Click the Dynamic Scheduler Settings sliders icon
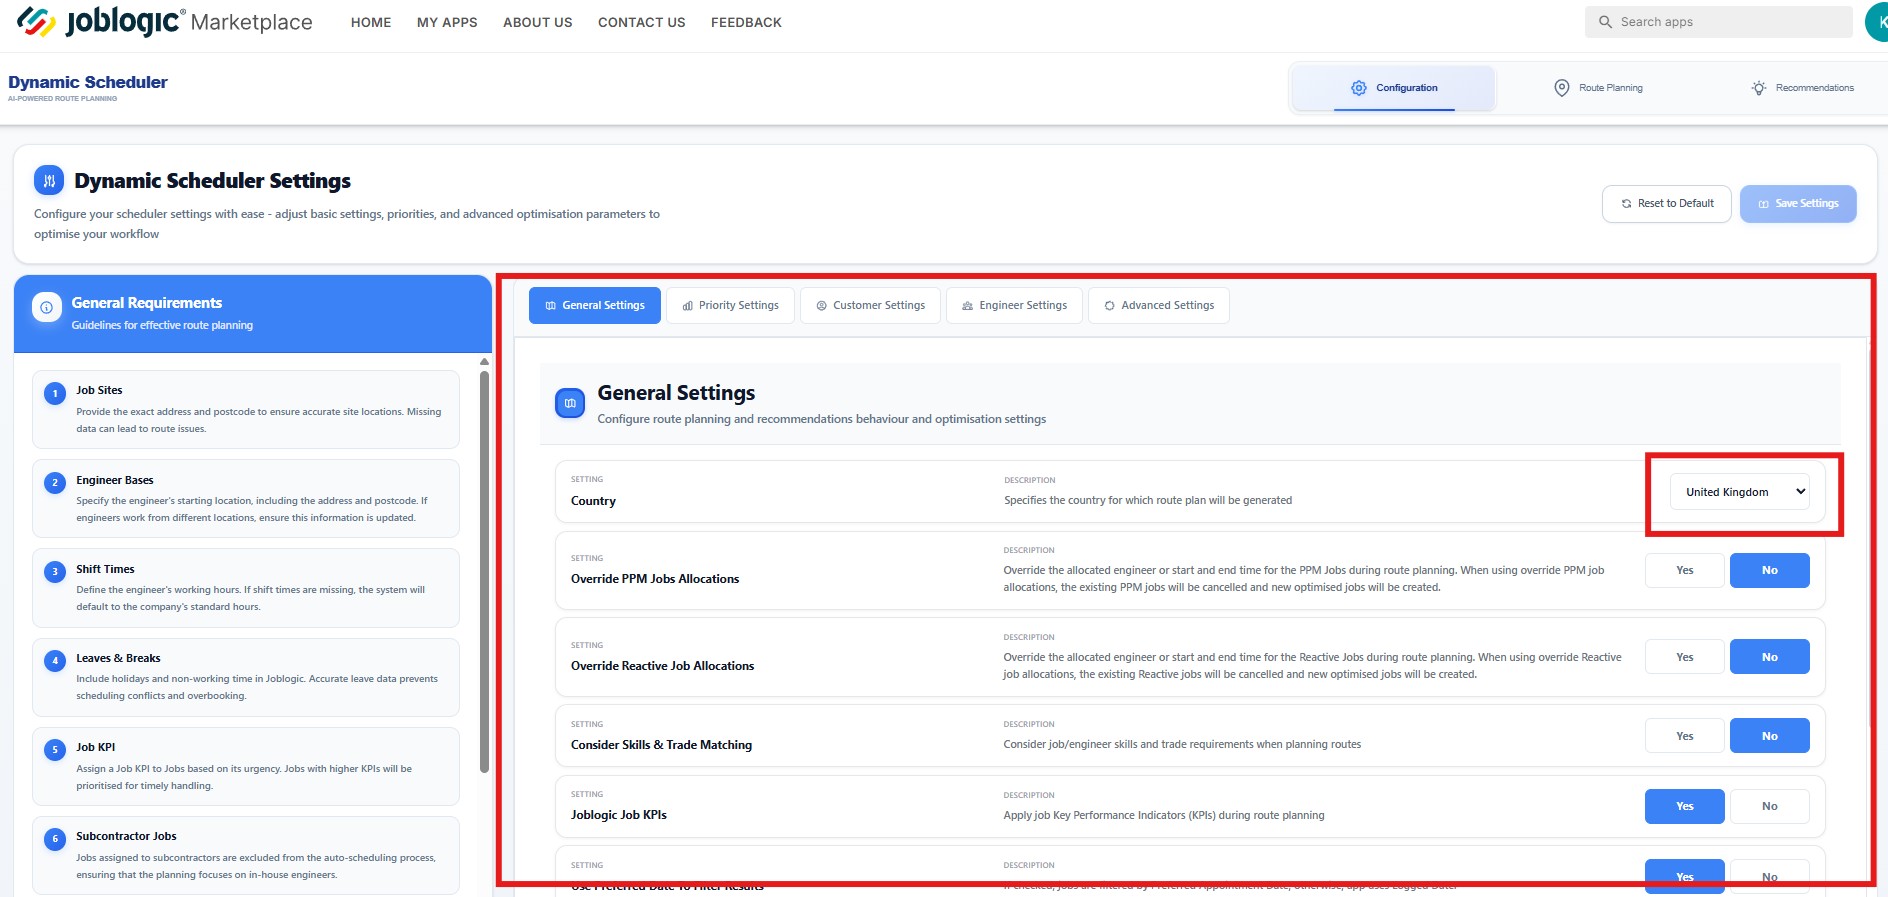The width and height of the screenshot is (1888, 897). tap(49, 181)
